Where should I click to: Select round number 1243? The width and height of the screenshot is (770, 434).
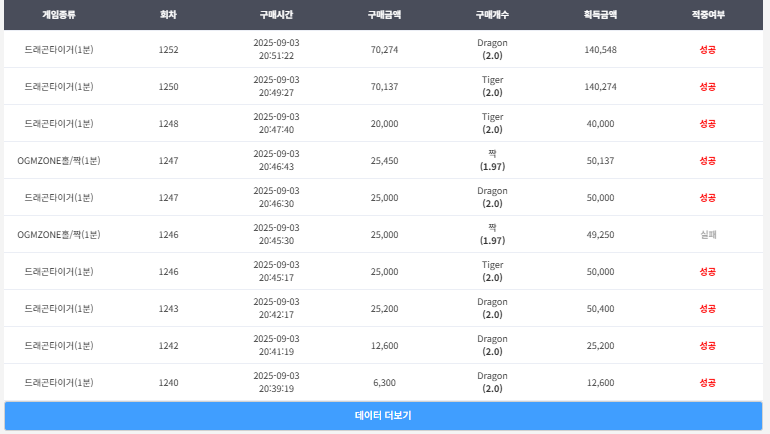(168, 309)
